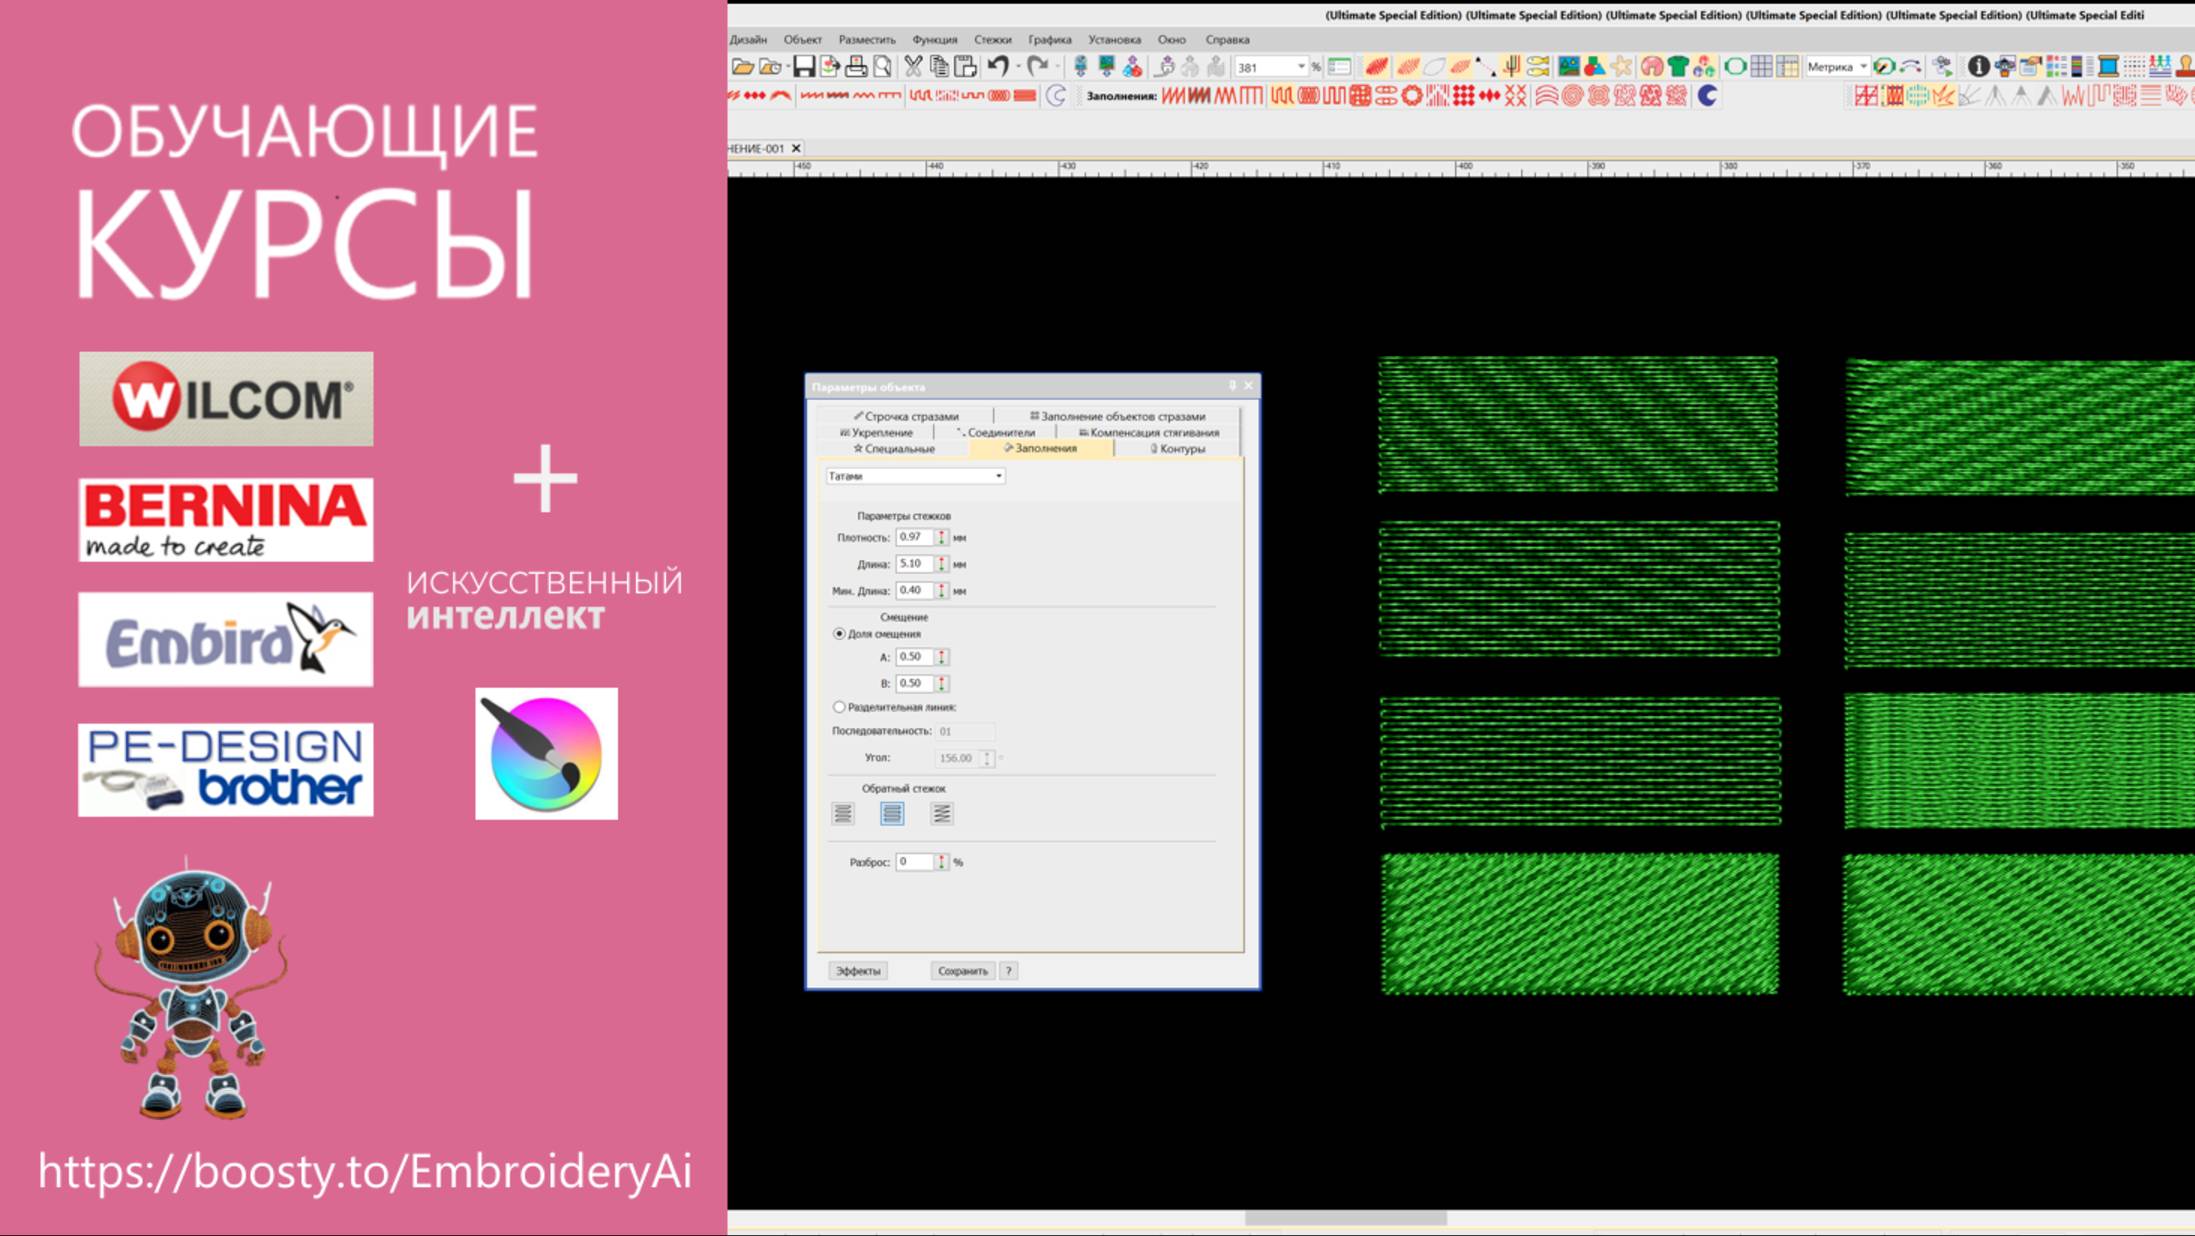The width and height of the screenshot is (2195, 1236).
Task: Open the Метрика units dropdown
Action: 1863,67
